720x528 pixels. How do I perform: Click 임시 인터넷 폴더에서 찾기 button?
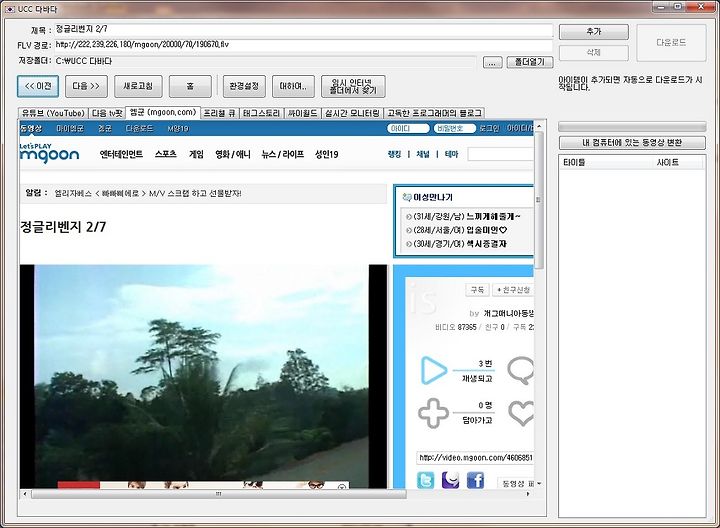(353, 86)
